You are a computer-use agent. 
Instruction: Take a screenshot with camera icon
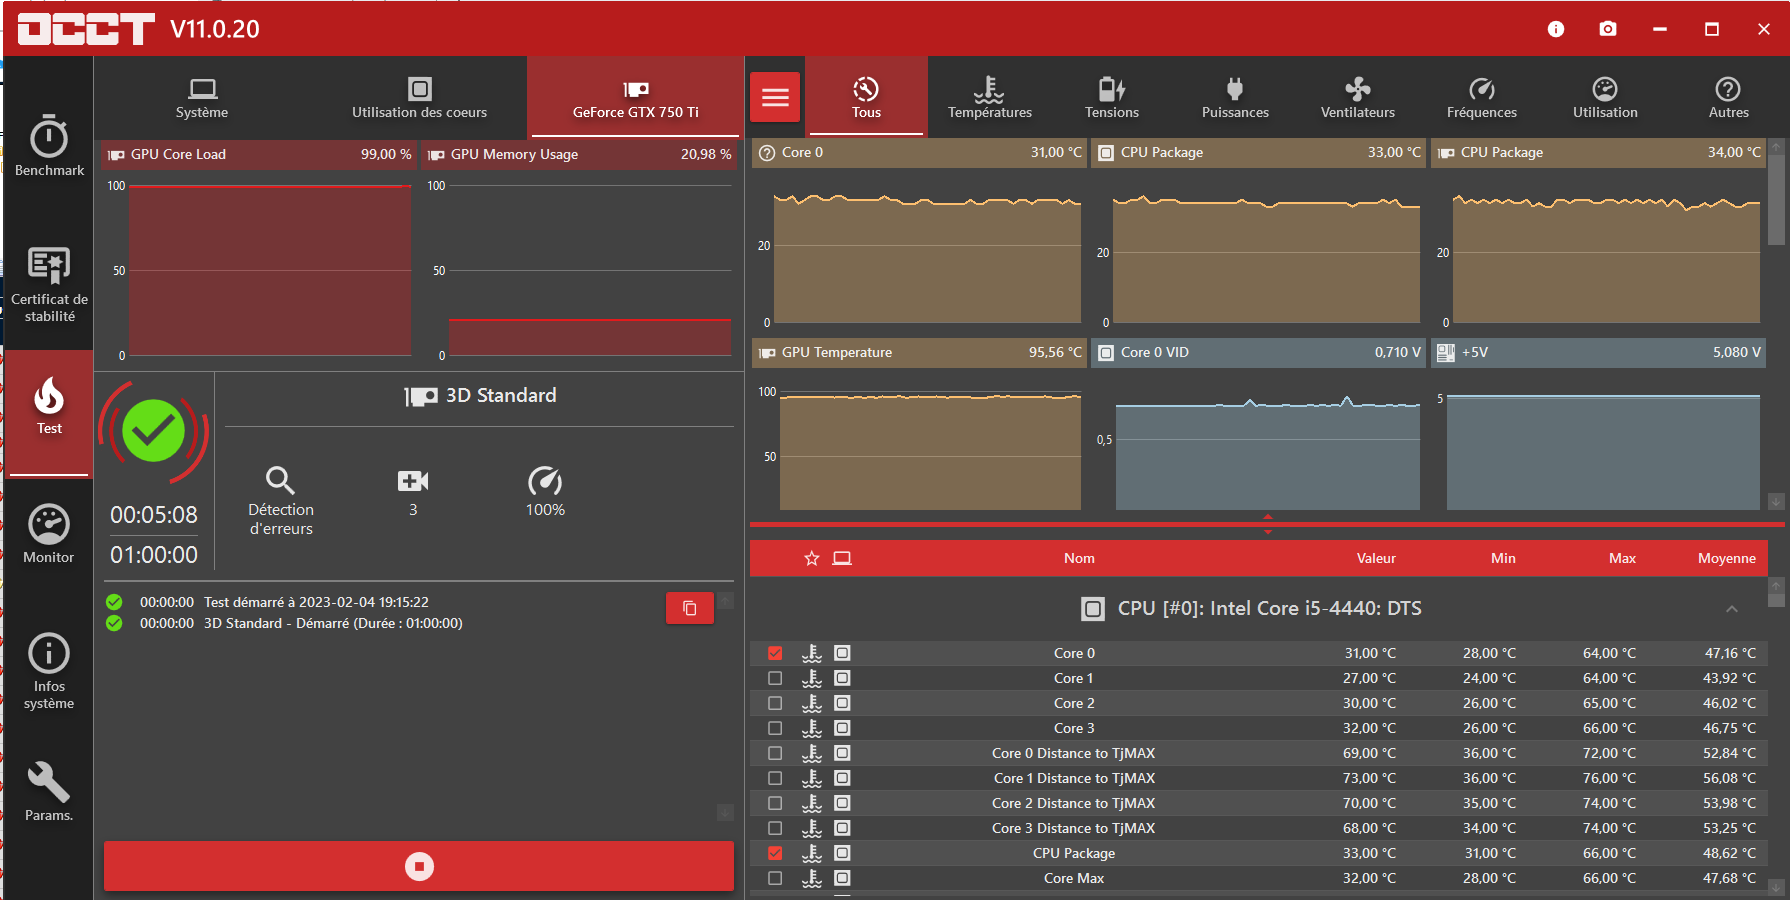point(1607,29)
